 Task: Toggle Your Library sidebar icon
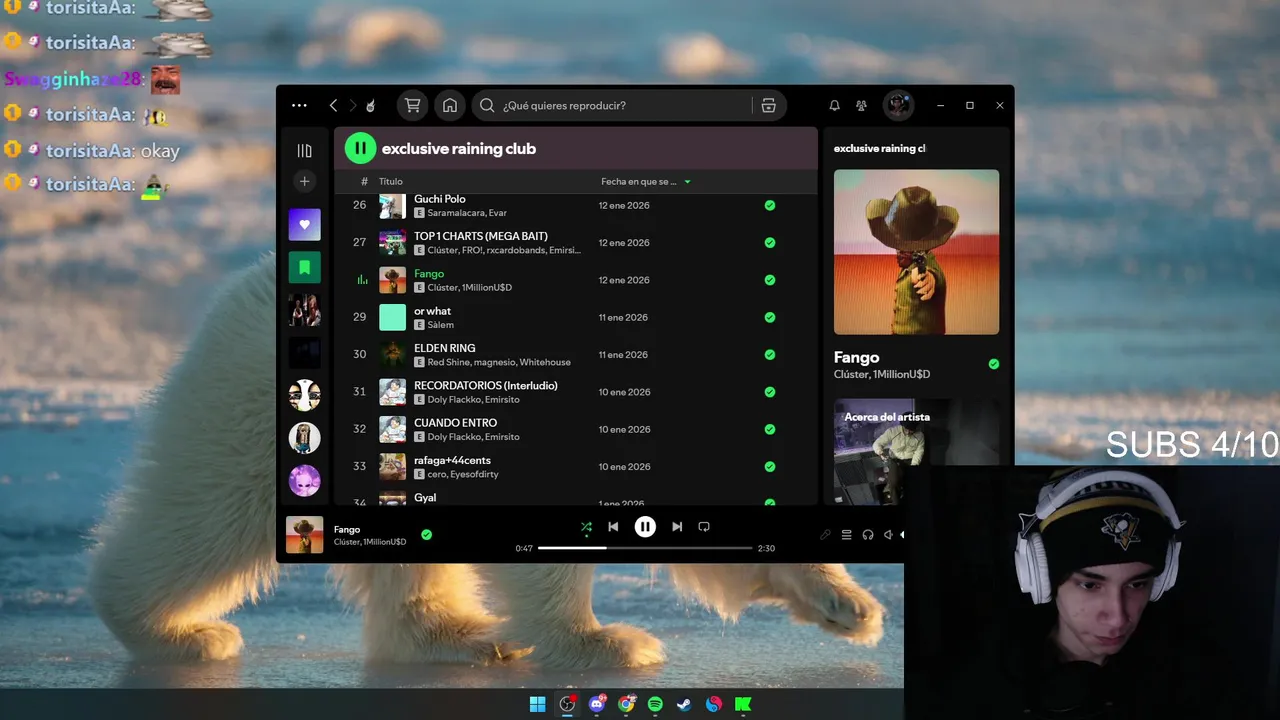[305, 150]
